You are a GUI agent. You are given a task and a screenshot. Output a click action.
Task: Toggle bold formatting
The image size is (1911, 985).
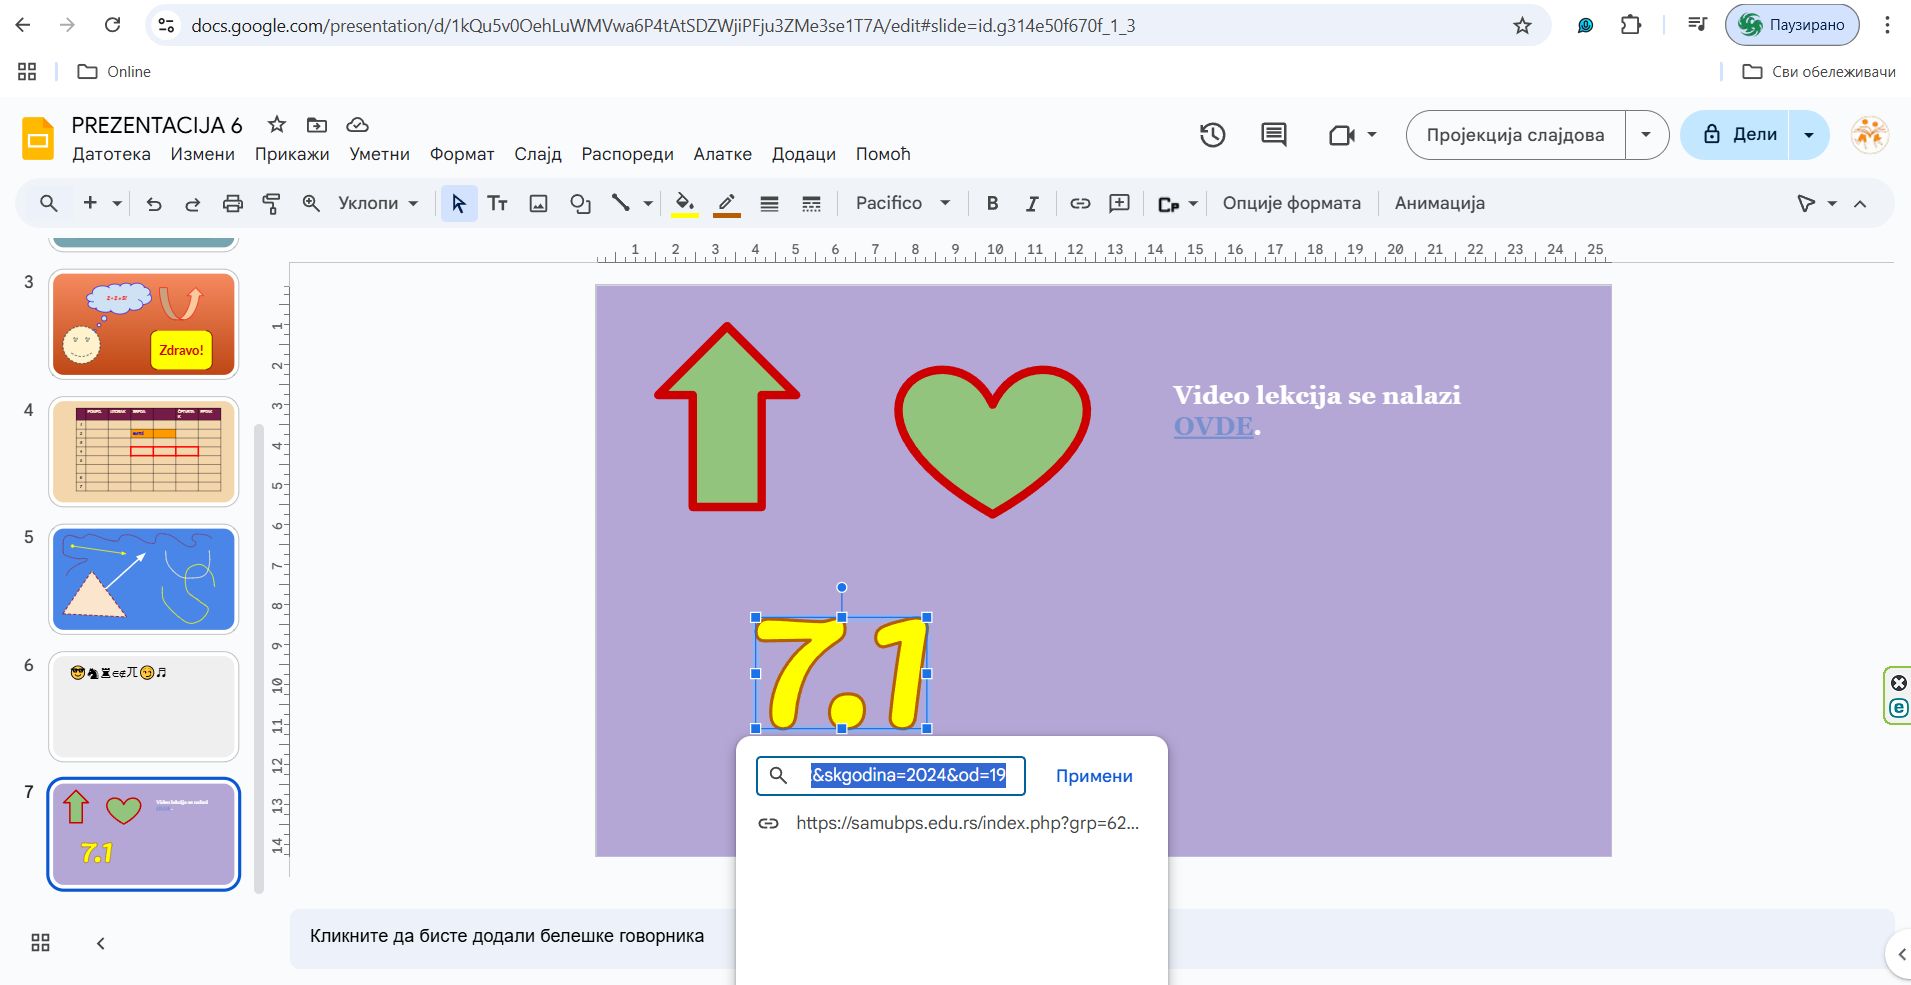(992, 204)
